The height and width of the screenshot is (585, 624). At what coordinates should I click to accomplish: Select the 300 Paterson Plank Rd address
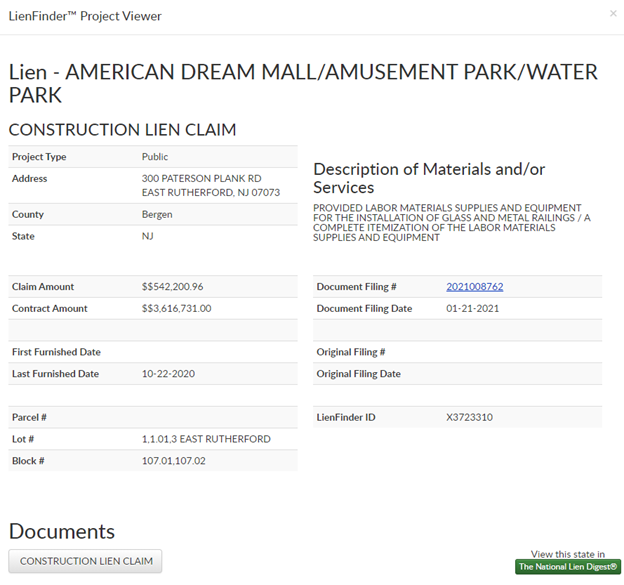click(201, 179)
